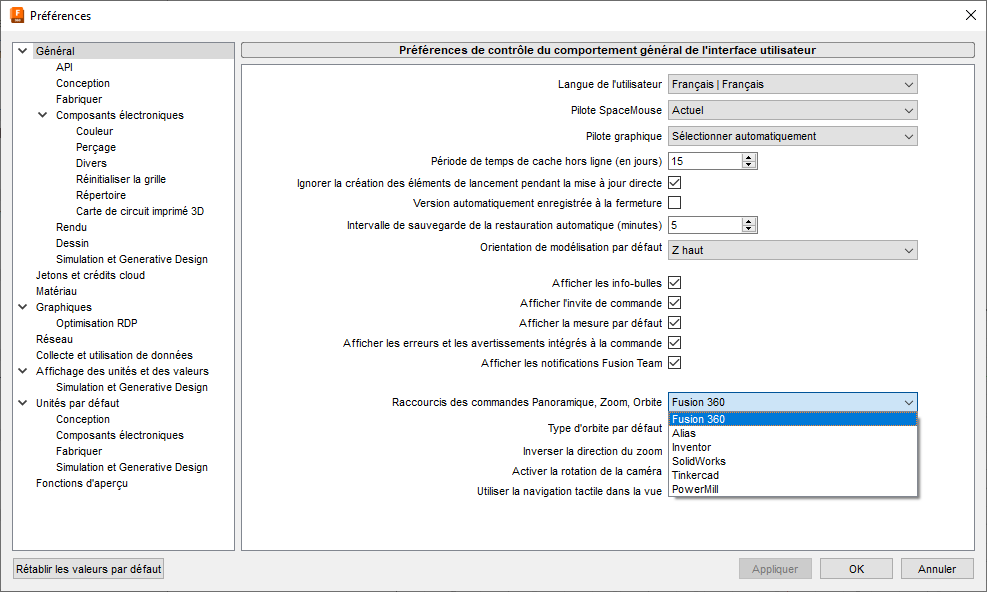Open the Pilote SpaceMouse dropdown
The image size is (987, 592).
(x=792, y=110)
